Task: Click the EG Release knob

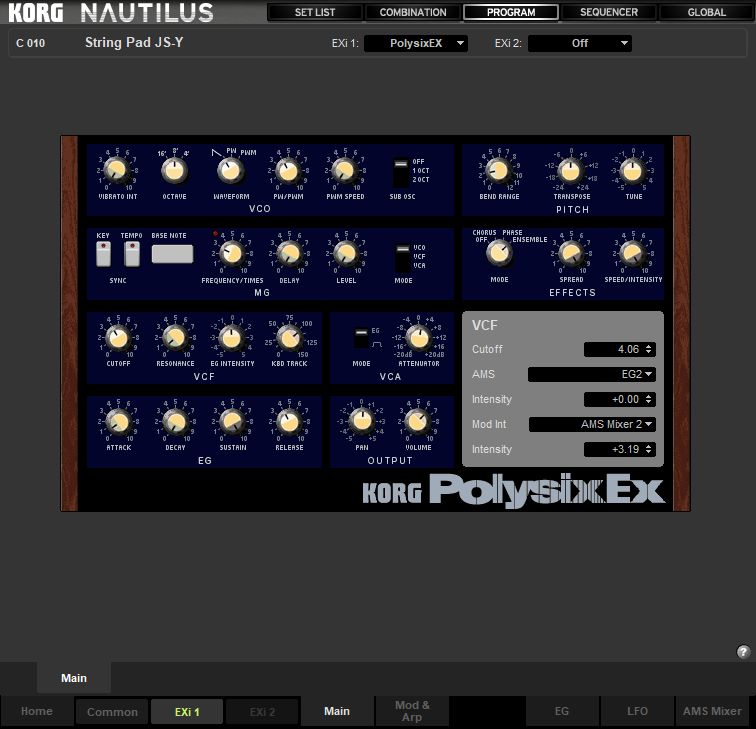Action: coord(289,422)
